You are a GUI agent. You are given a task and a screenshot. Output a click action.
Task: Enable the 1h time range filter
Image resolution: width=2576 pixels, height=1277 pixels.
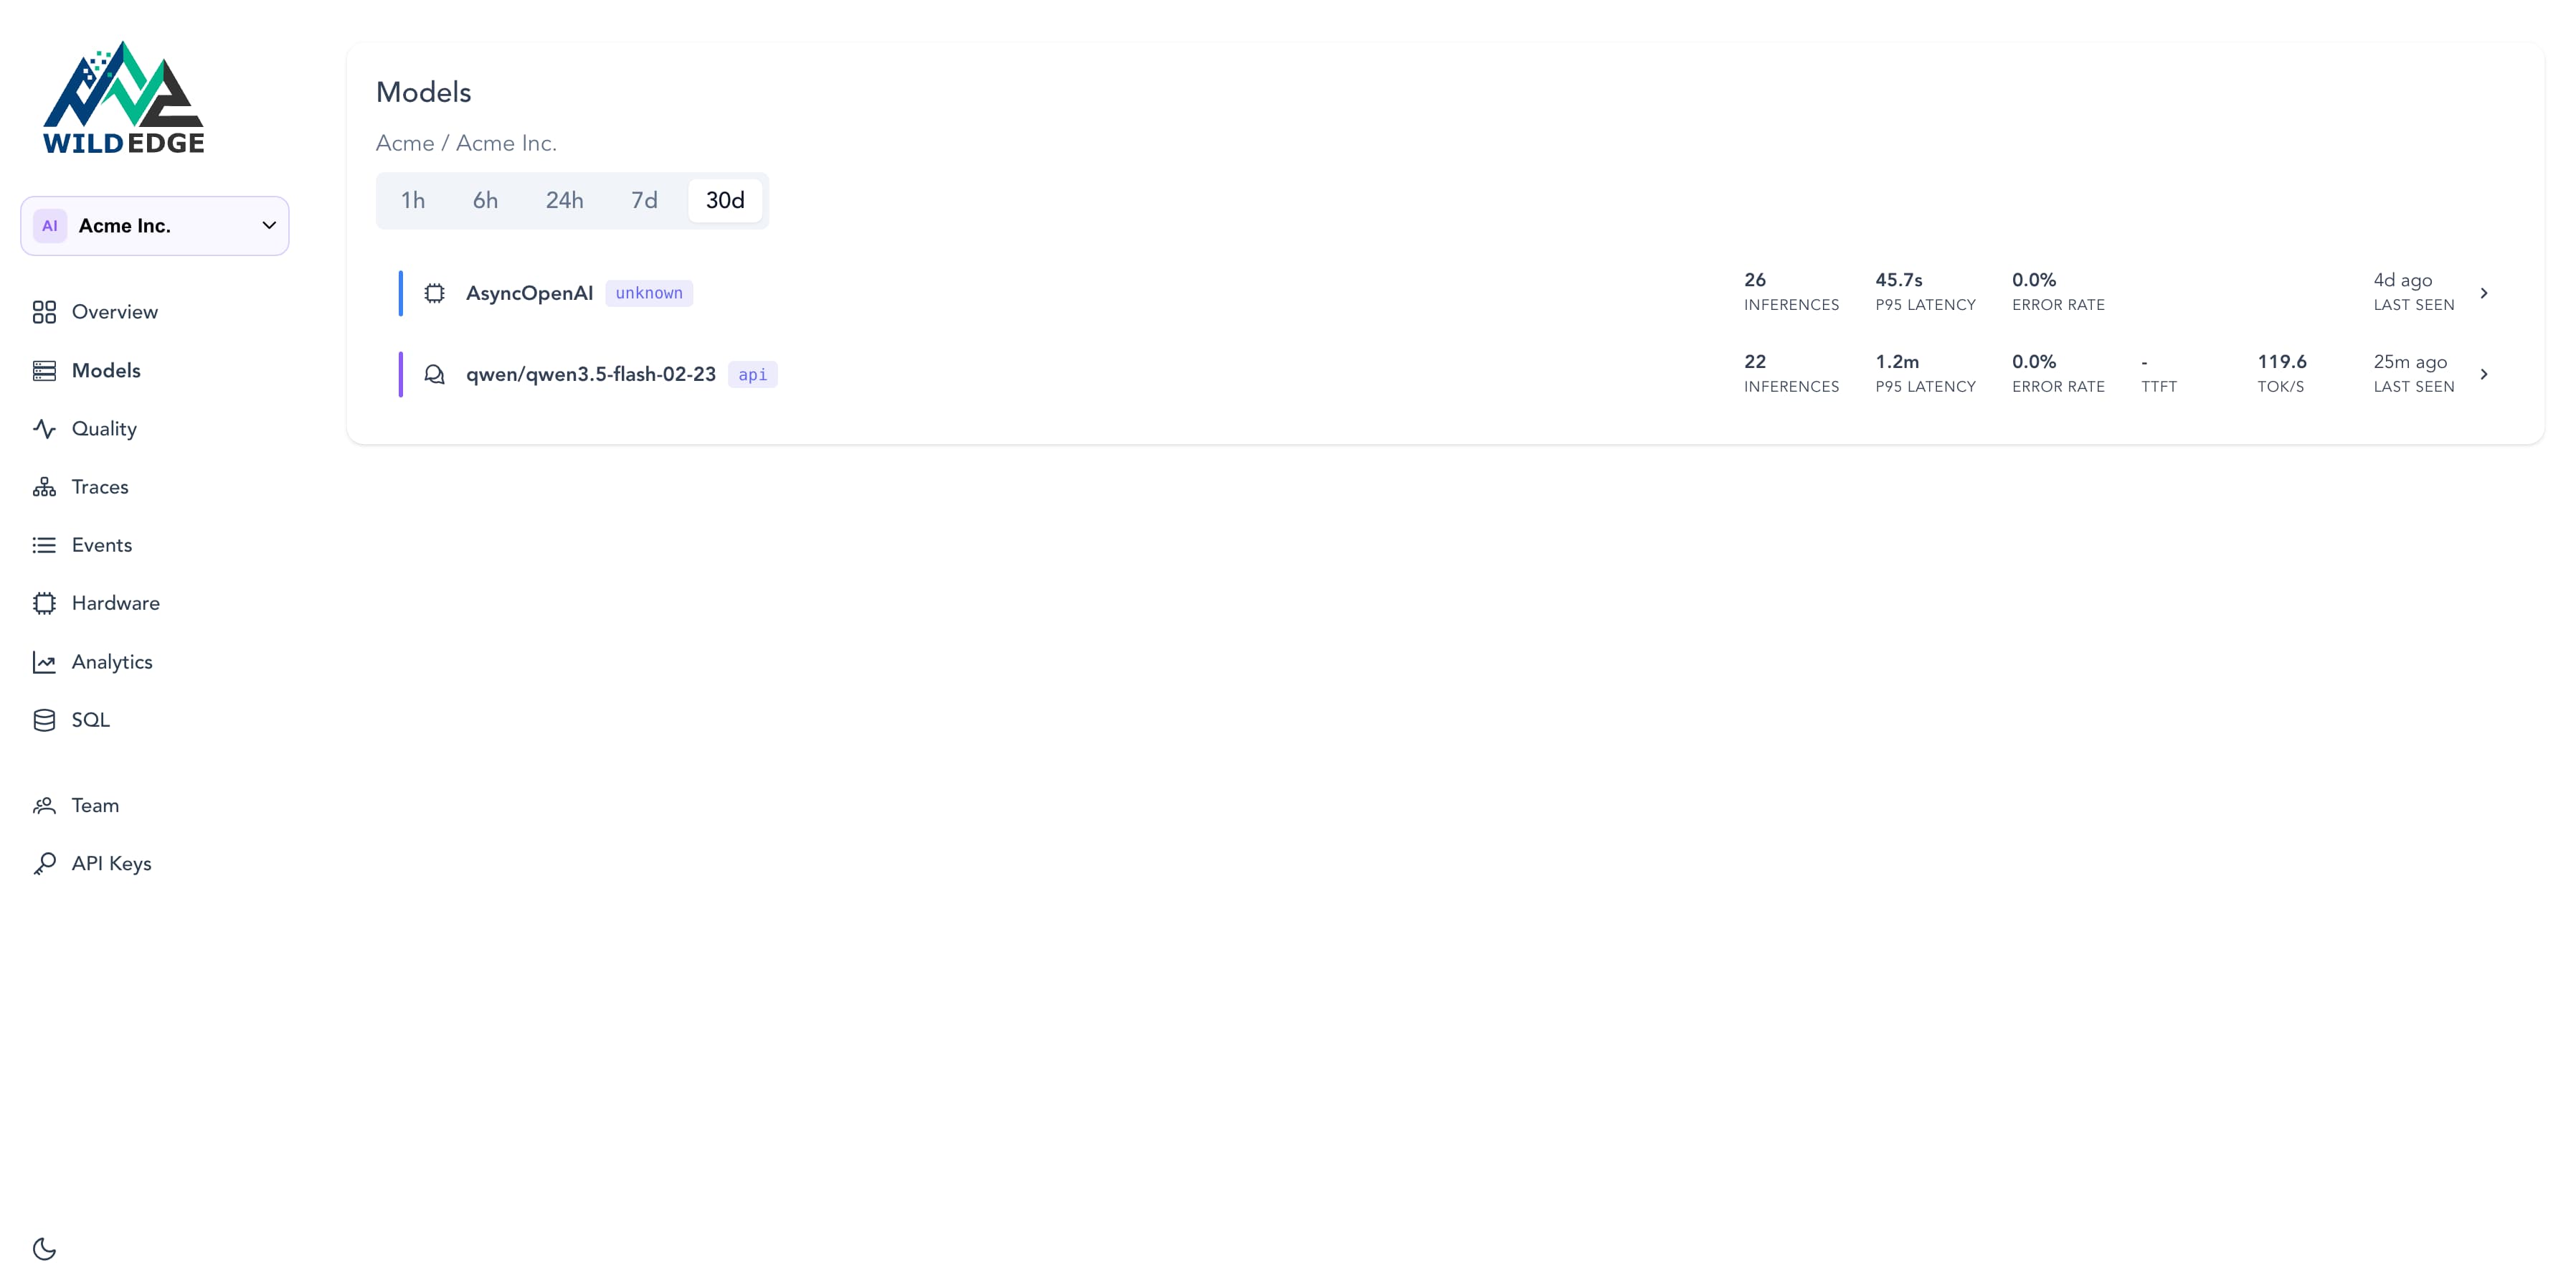tap(413, 200)
